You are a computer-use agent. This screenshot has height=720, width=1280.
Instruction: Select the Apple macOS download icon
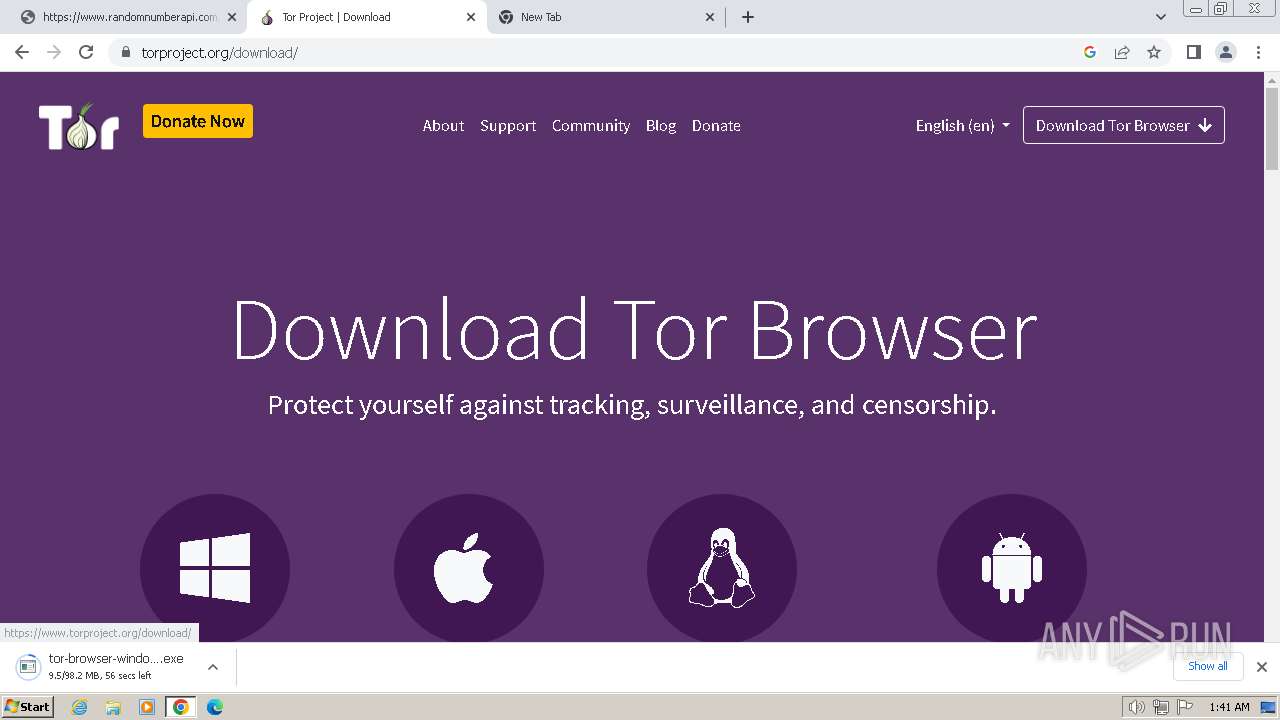pos(469,568)
